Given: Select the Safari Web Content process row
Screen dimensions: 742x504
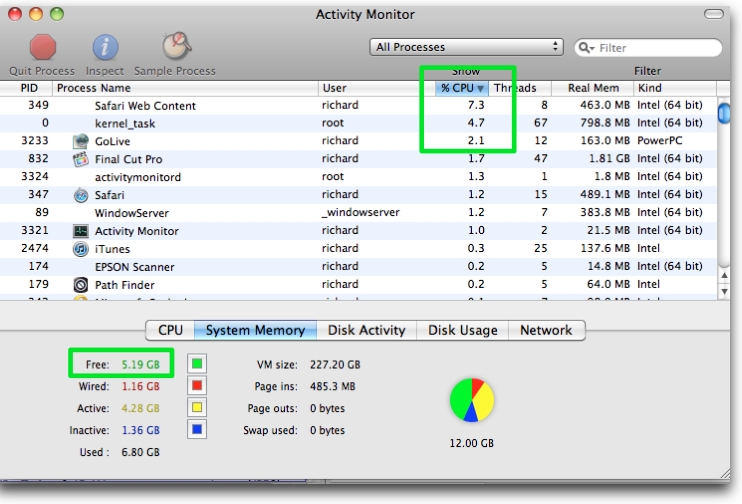Looking at the screenshot, I should coord(358,105).
